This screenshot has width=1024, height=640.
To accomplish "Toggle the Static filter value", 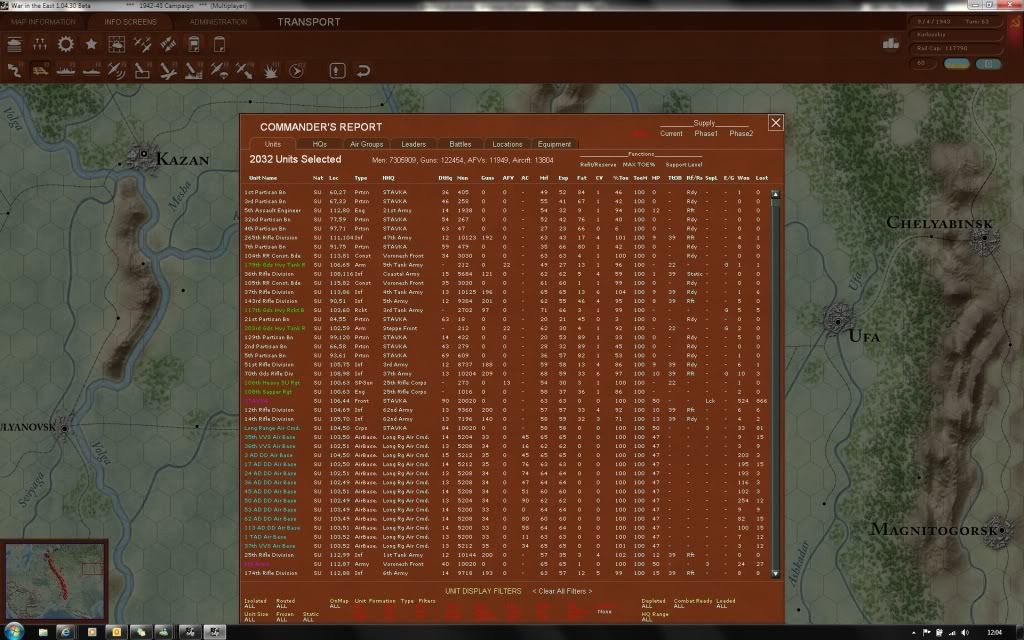I will point(308,620).
